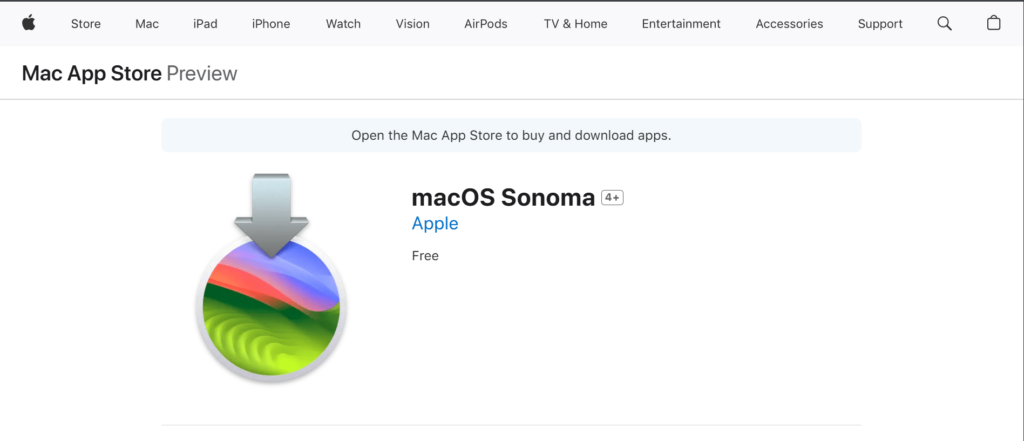Click the Free price label
The height and width of the screenshot is (441, 1024).
(x=425, y=255)
